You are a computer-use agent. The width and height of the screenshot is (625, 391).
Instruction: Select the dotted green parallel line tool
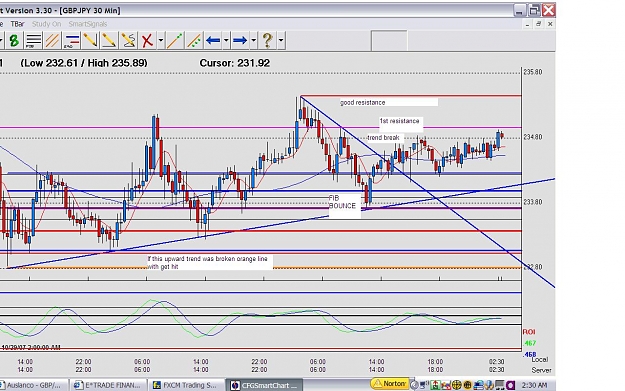[x=194, y=40]
